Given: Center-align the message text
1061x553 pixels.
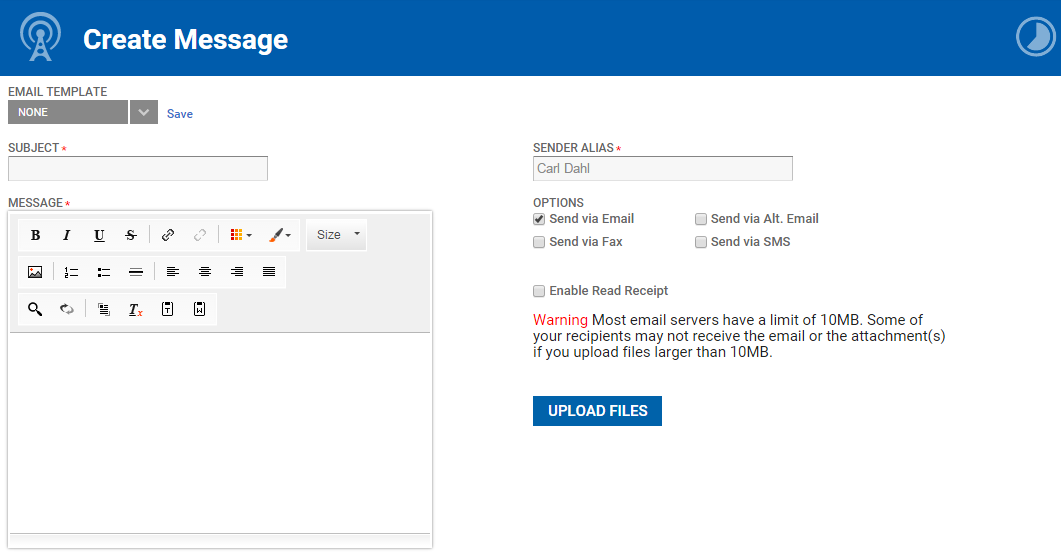Looking at the screenshot, I should click(204, 272).
